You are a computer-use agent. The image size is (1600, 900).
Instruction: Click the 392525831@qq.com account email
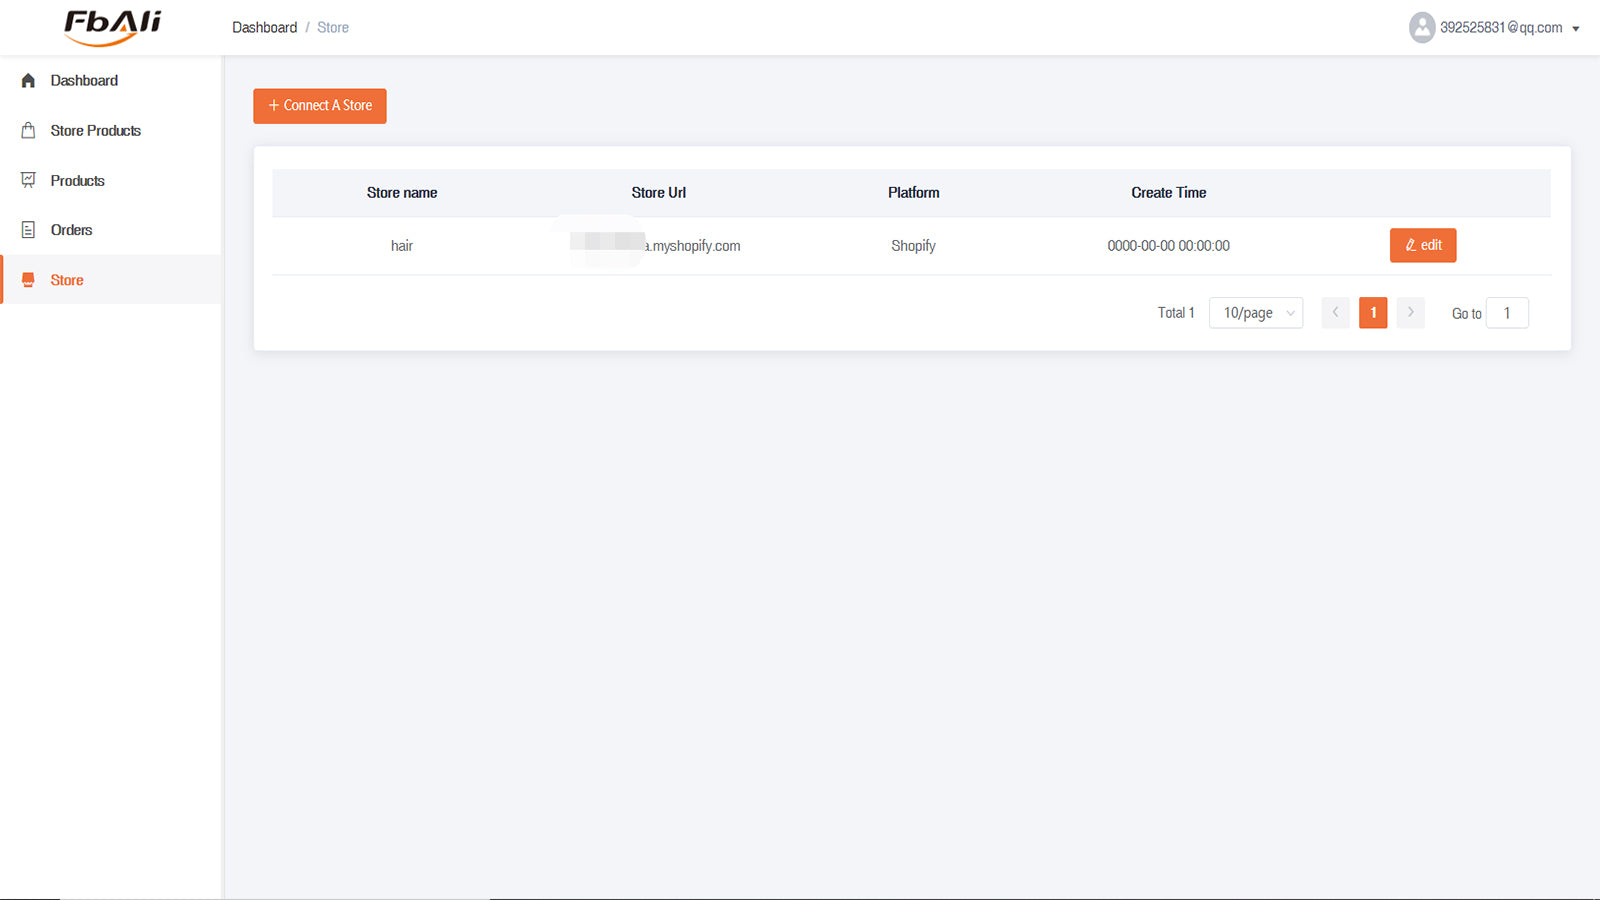(x=1501, y=28)
